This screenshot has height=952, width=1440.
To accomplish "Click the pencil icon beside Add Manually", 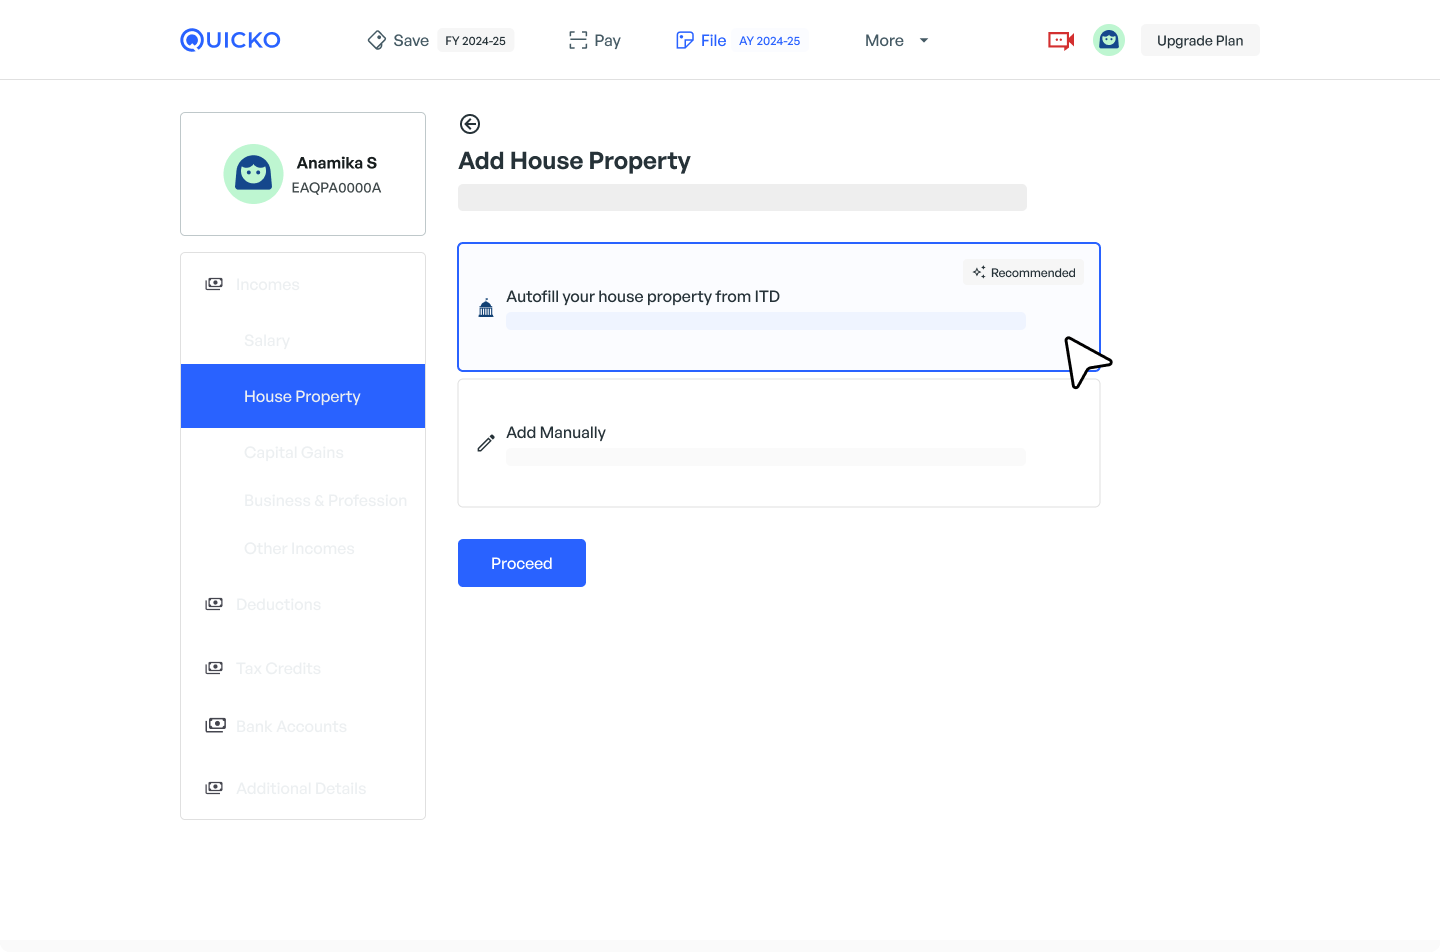I will tap(486, 443).
